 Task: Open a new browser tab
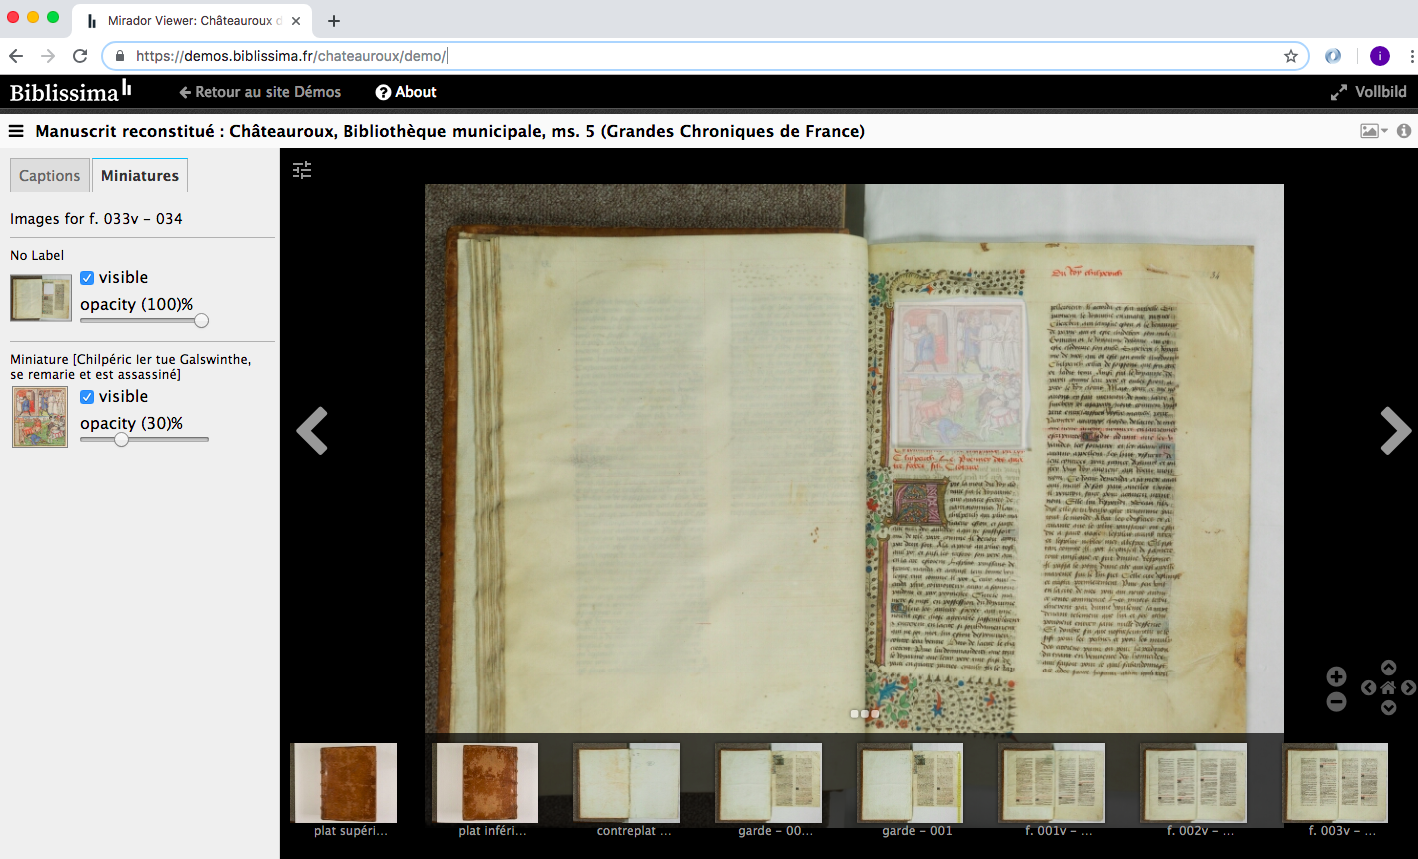point(334,21)
